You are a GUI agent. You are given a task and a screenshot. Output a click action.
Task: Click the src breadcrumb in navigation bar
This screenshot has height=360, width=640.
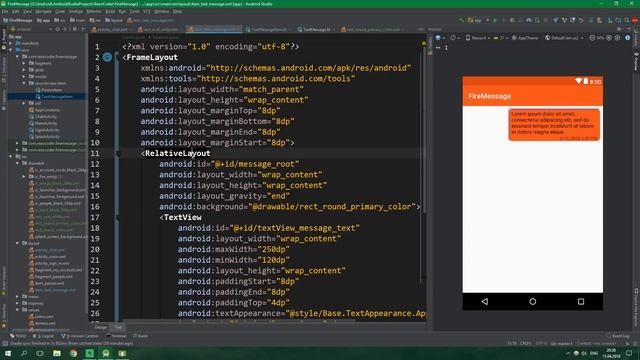coord(60,20)
